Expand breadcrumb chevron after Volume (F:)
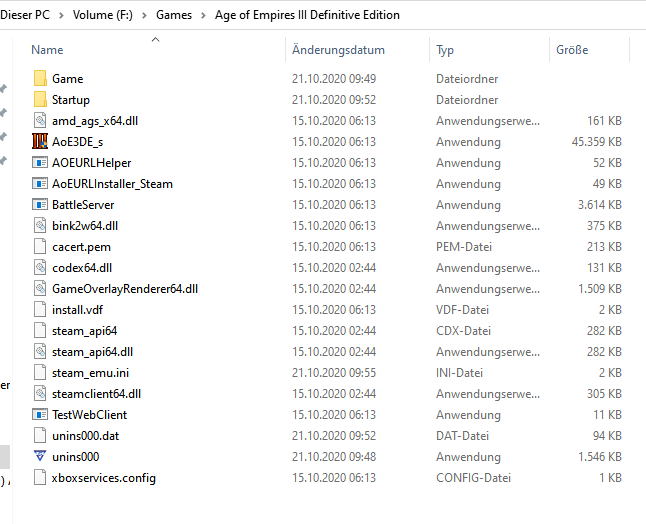The width and height of the screenshot is (646, 524). (x=144, y=15)
